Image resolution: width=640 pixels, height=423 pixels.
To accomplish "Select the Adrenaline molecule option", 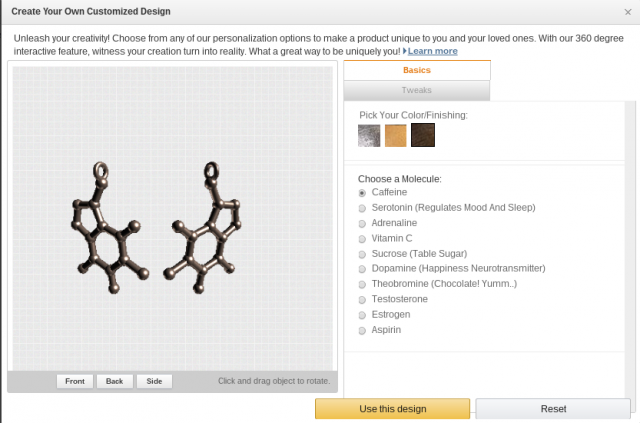I will tap(362, 223).
